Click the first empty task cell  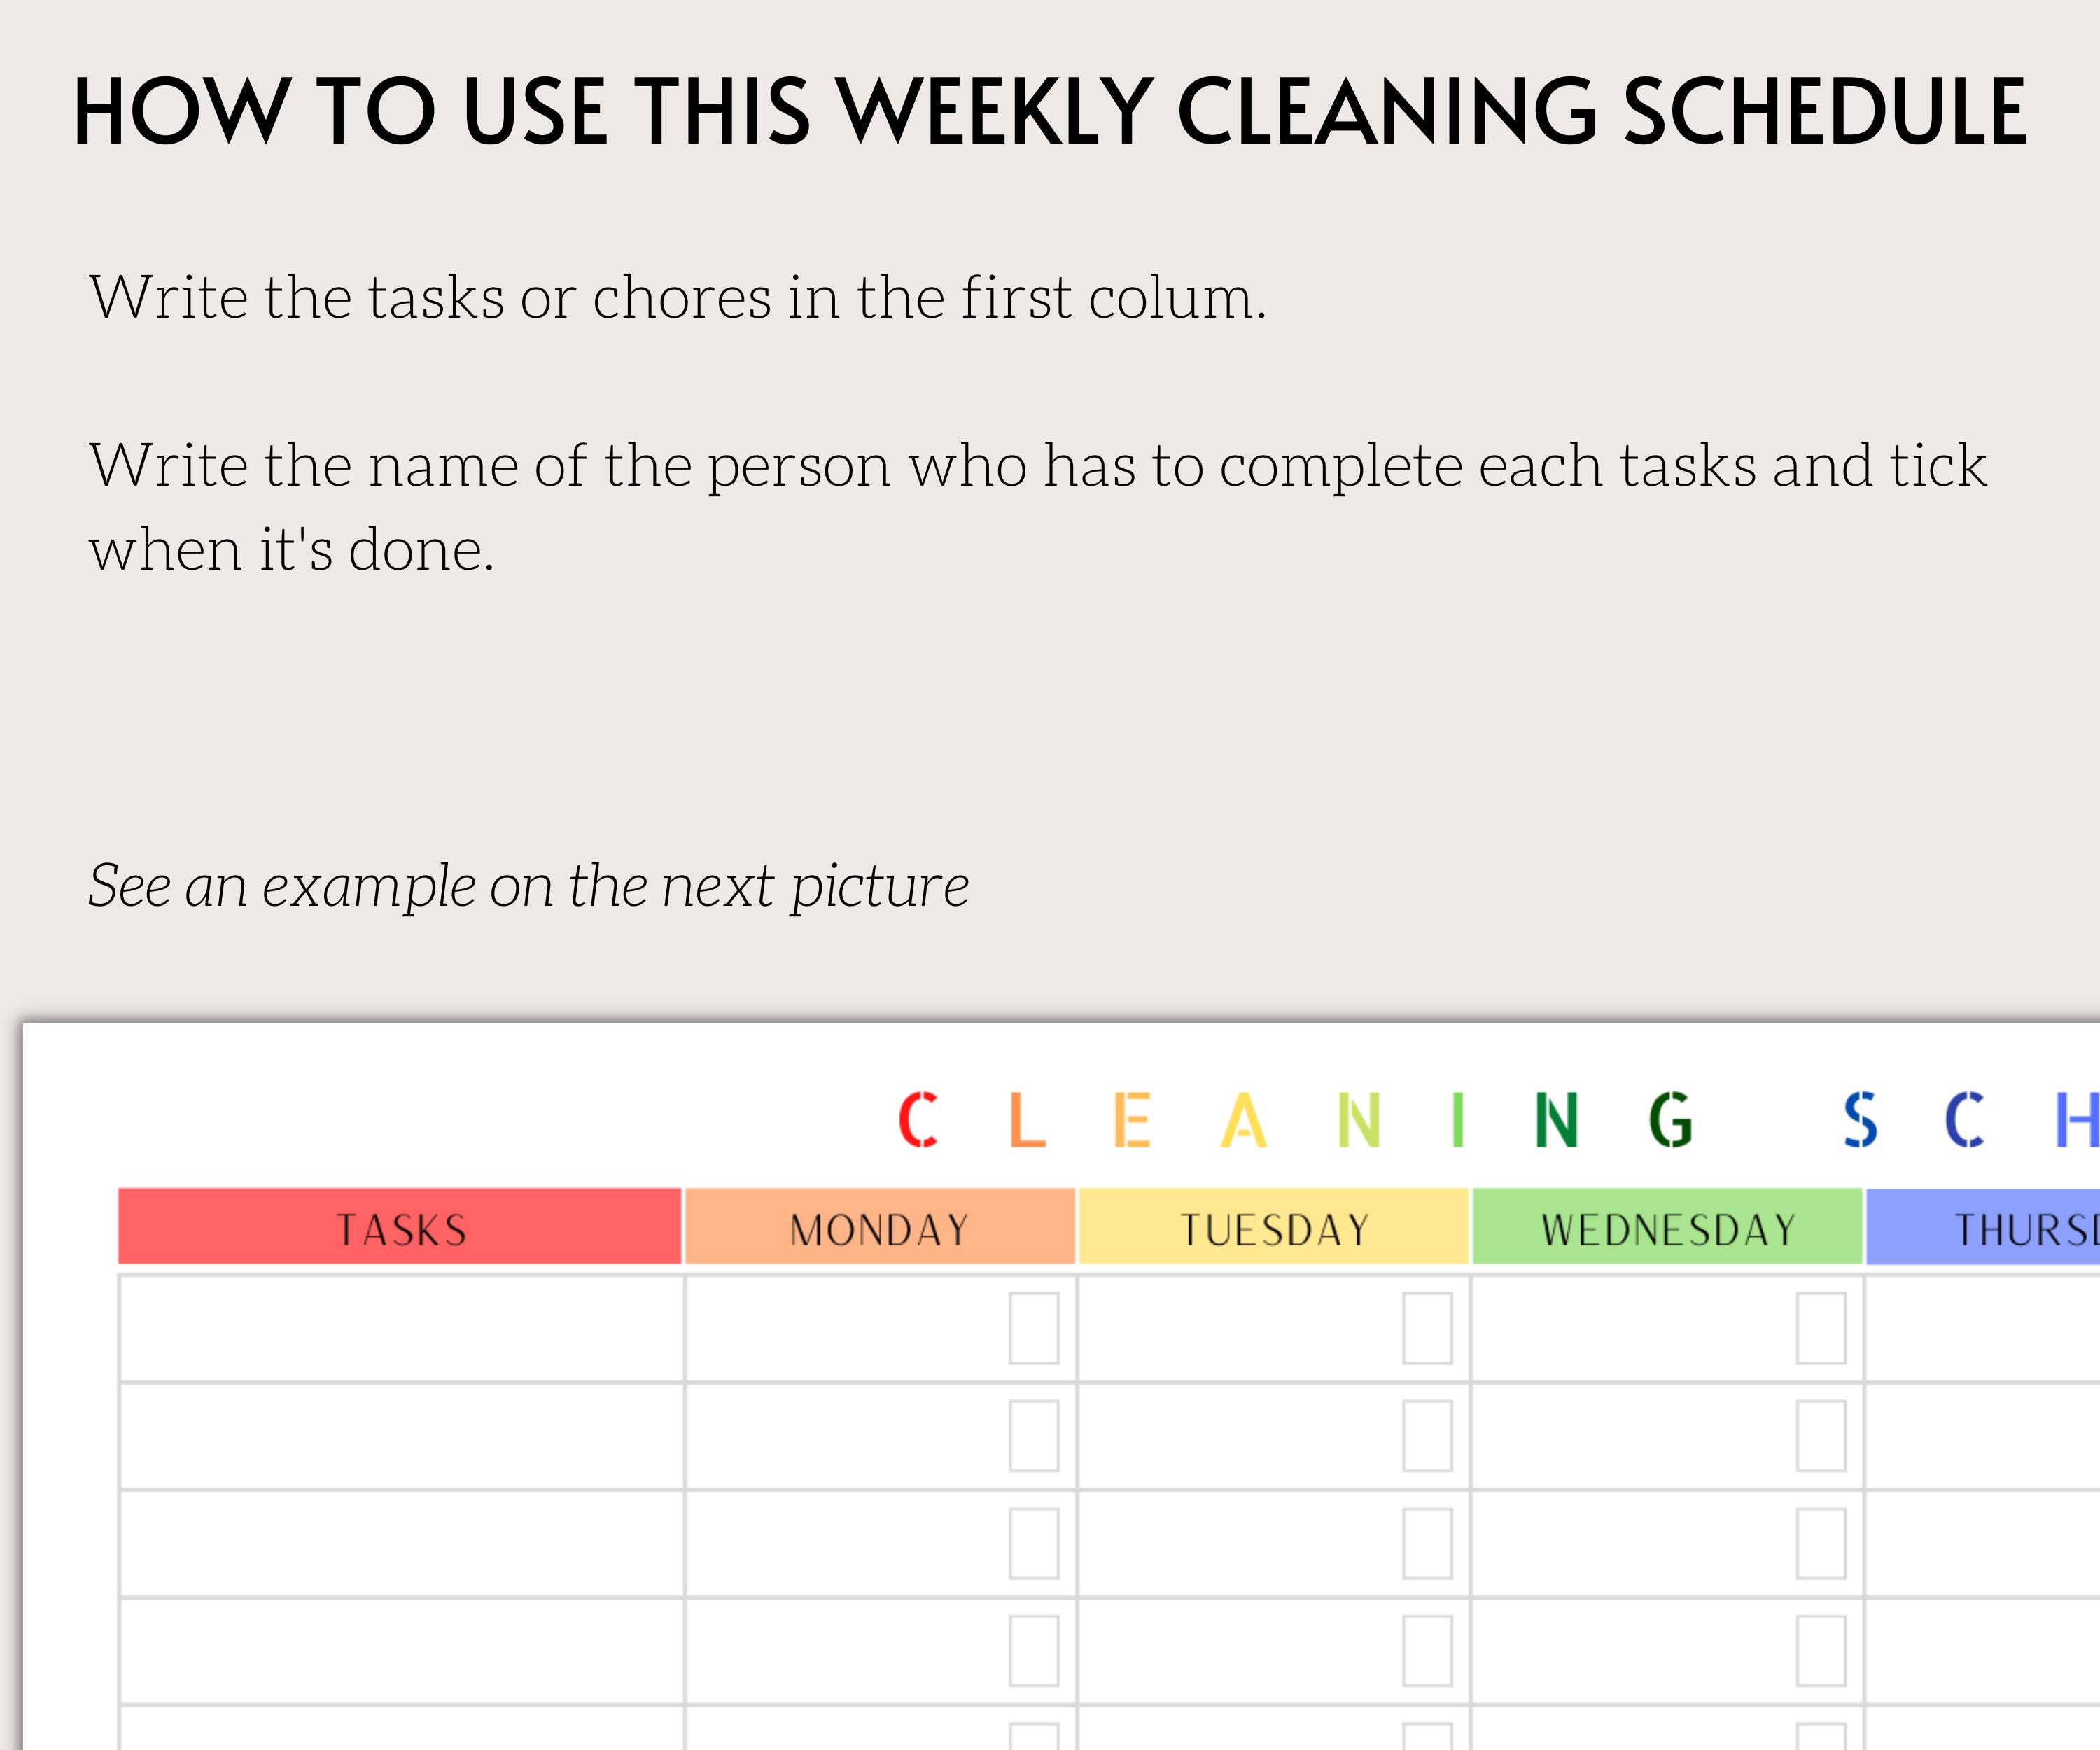pos(402,1328)
